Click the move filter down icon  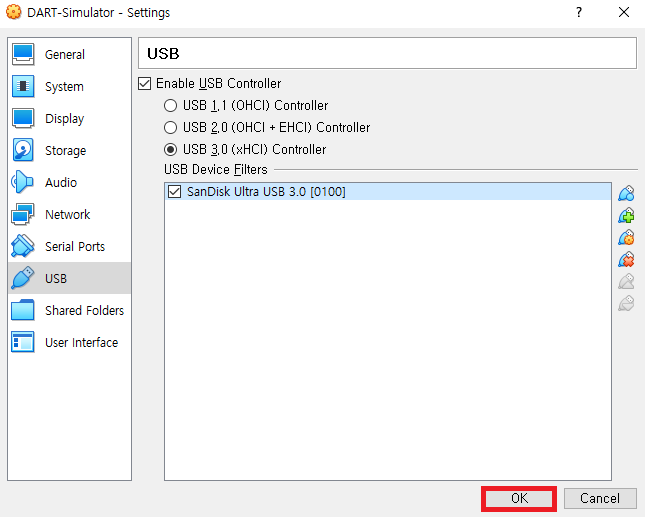coord(627,303)
